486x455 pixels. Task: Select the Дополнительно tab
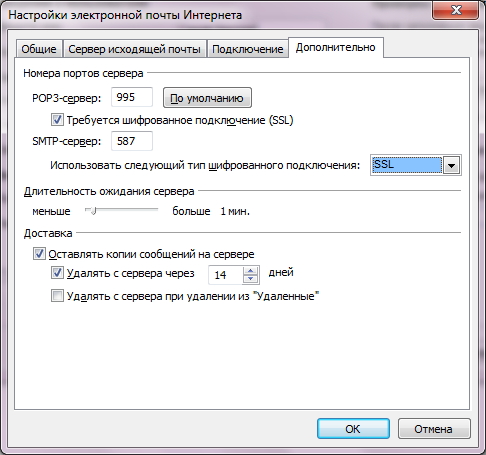[336, 47]
